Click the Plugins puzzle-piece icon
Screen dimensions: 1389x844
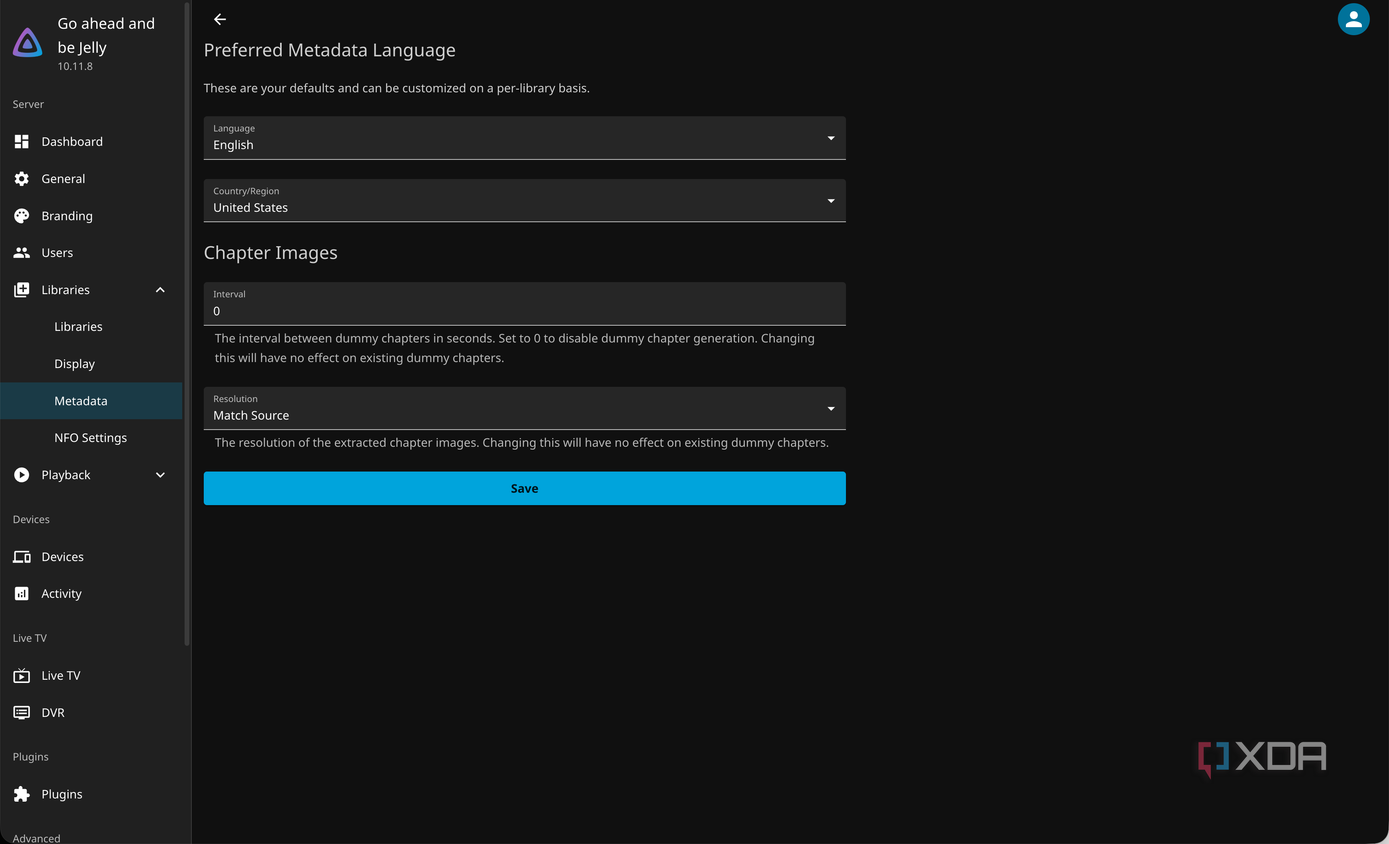click(x=22, y=794)
